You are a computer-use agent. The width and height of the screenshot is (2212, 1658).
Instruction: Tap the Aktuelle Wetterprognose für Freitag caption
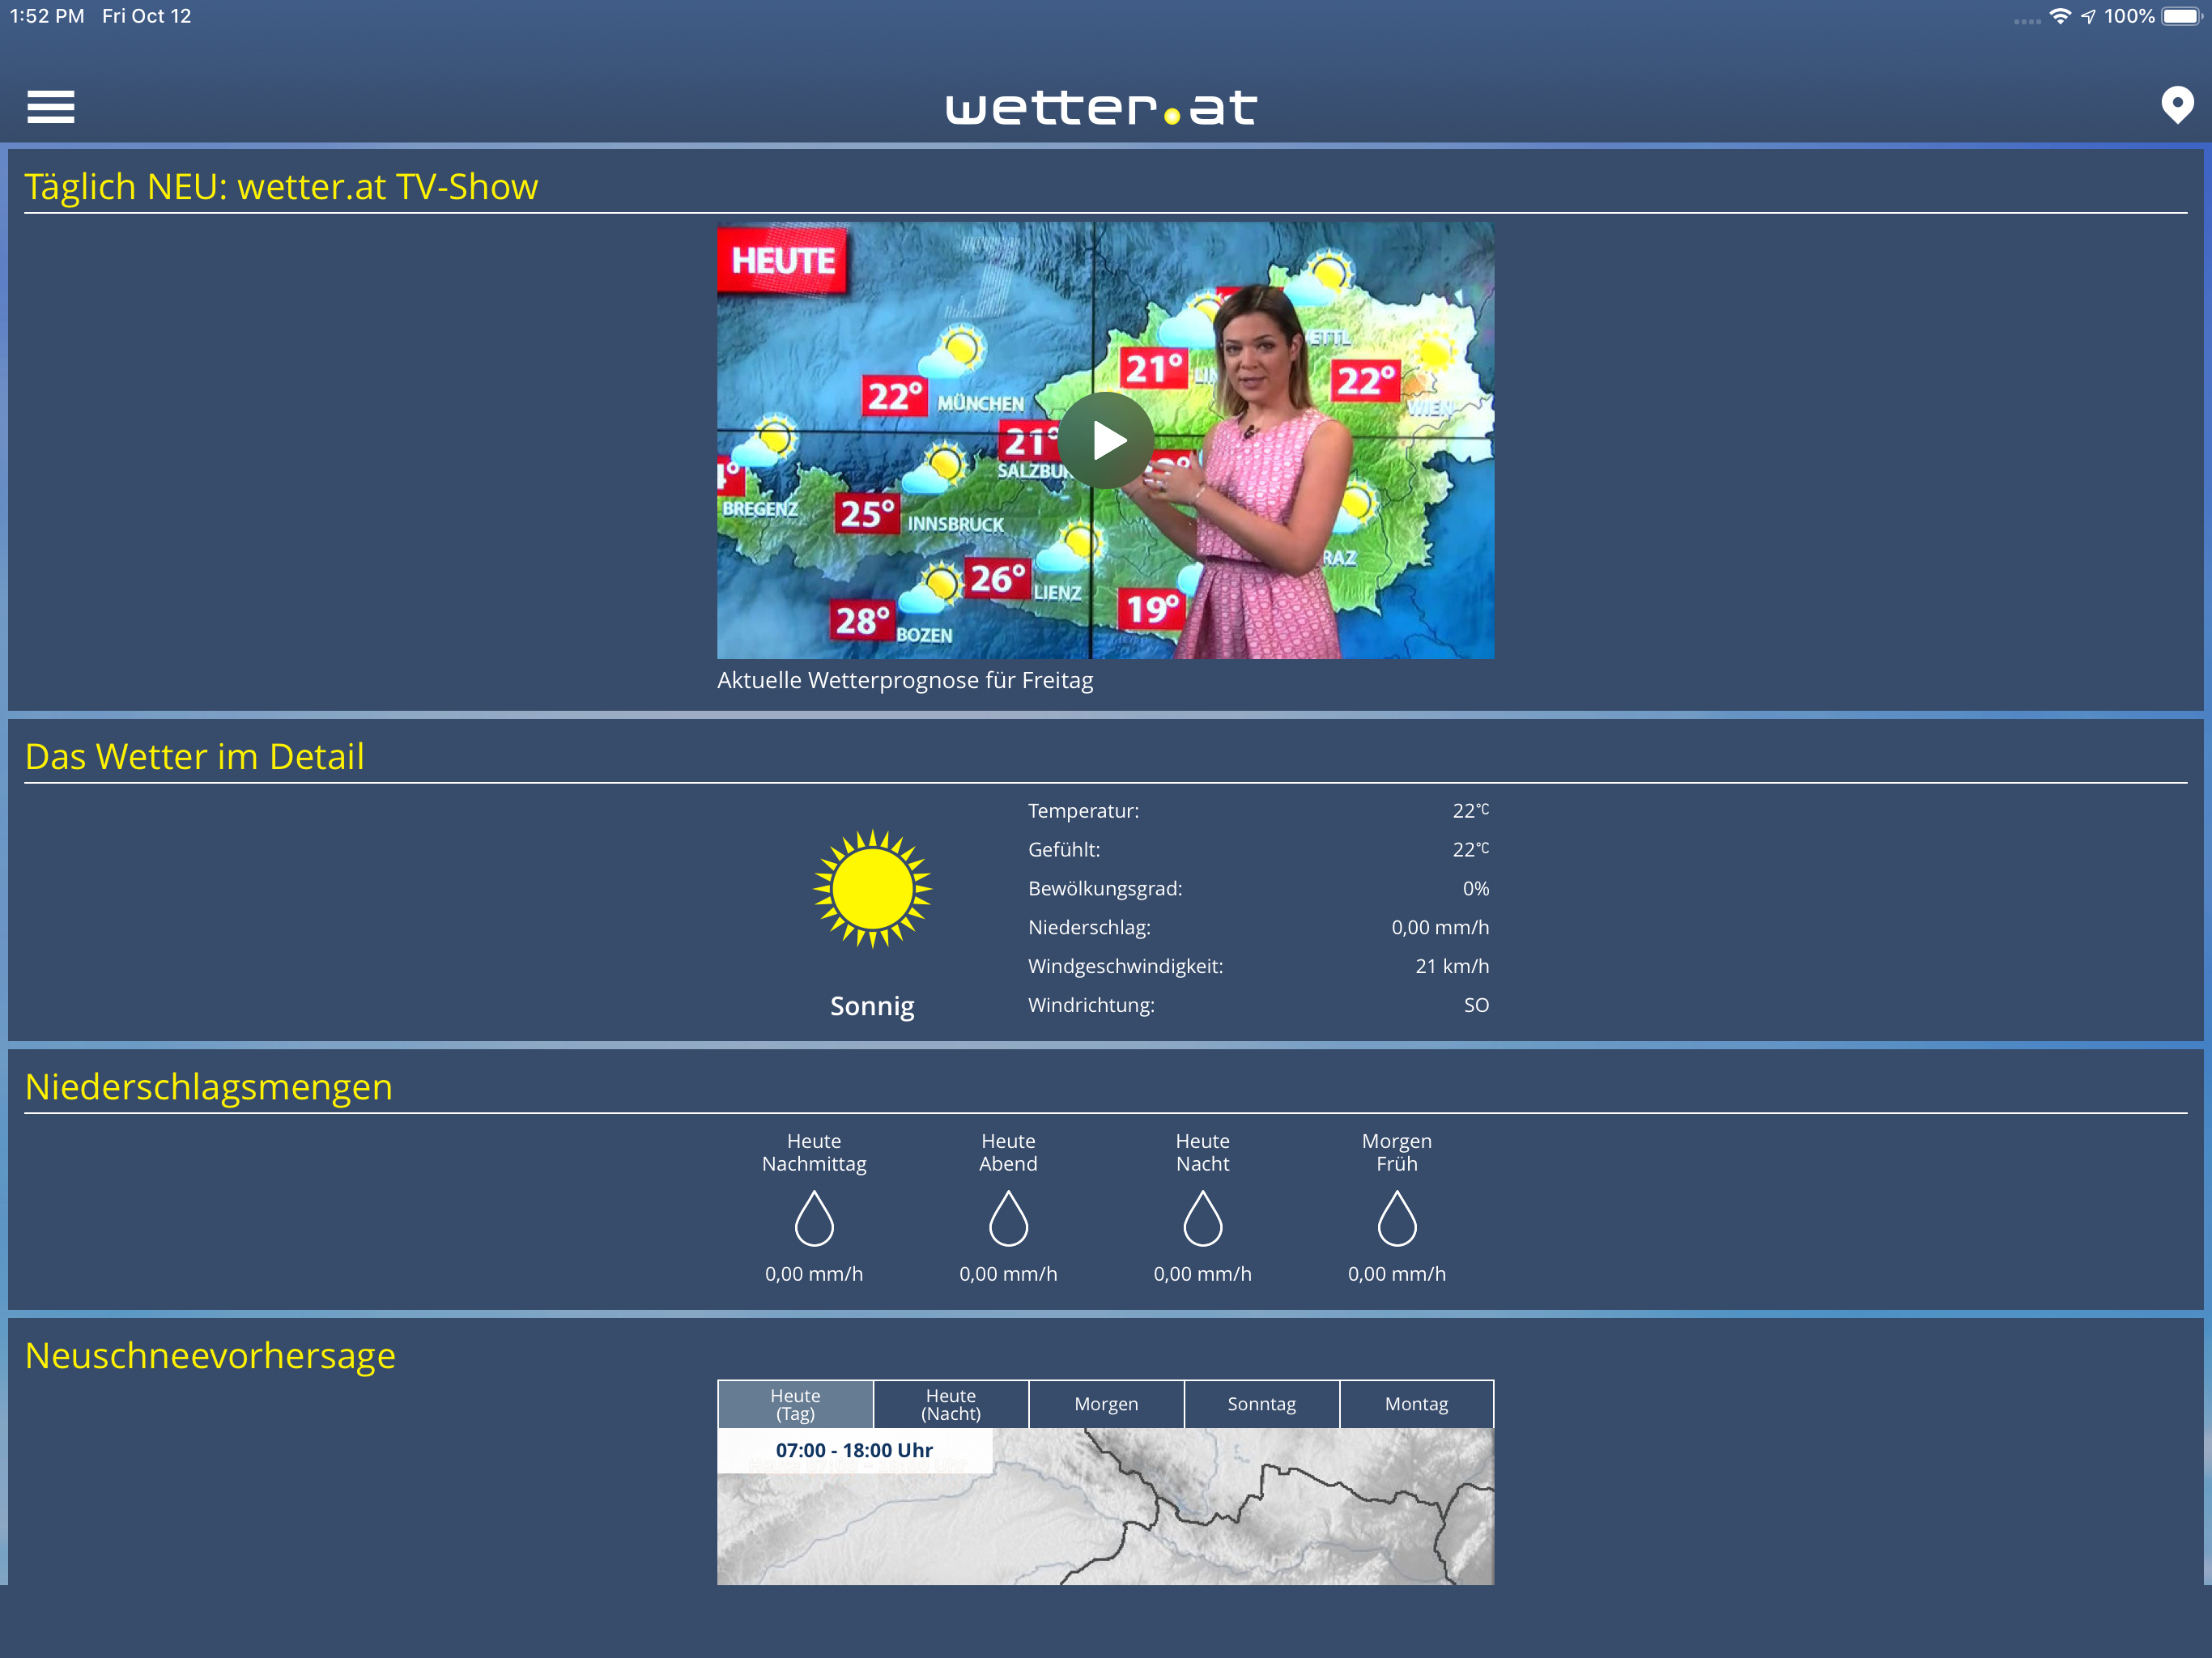click(x=905, y=680)
